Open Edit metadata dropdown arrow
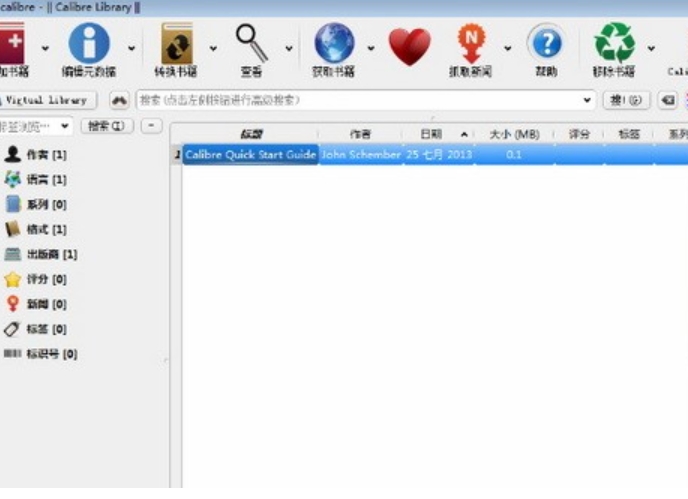The width and height of the screenshot is (688, 499). (131, 48)
